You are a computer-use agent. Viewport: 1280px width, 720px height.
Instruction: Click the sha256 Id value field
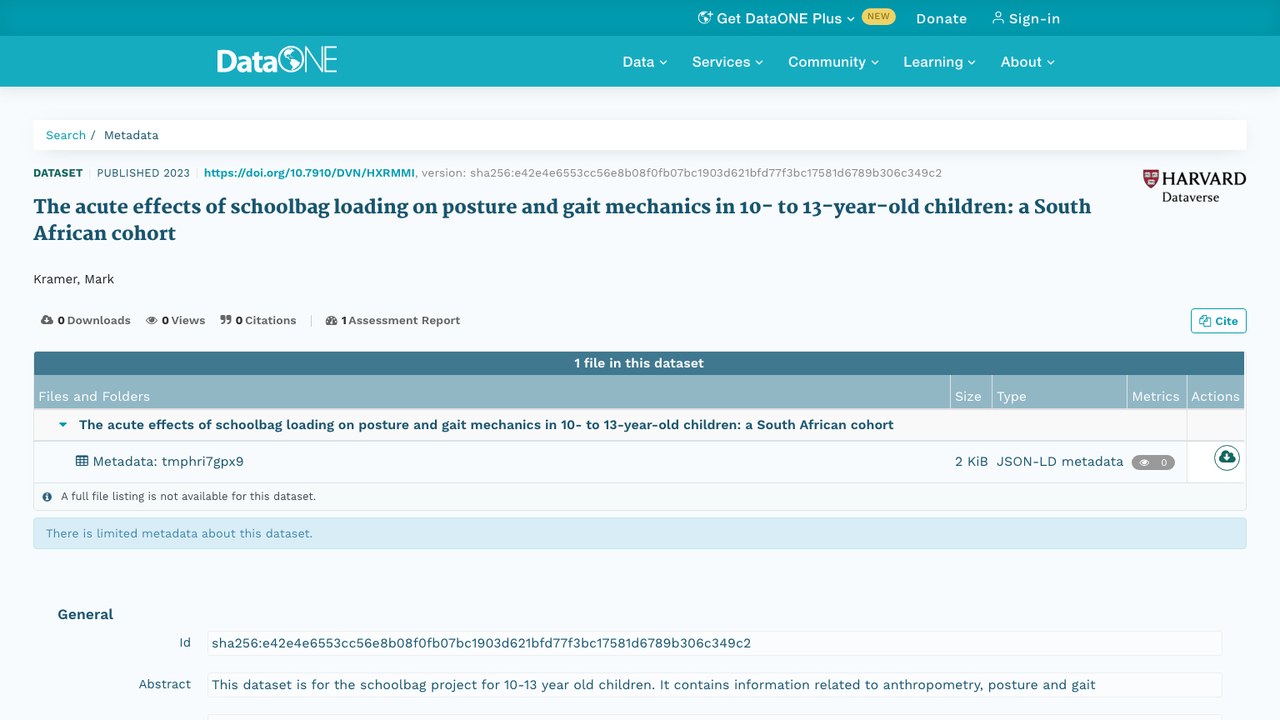click(714, 643)
